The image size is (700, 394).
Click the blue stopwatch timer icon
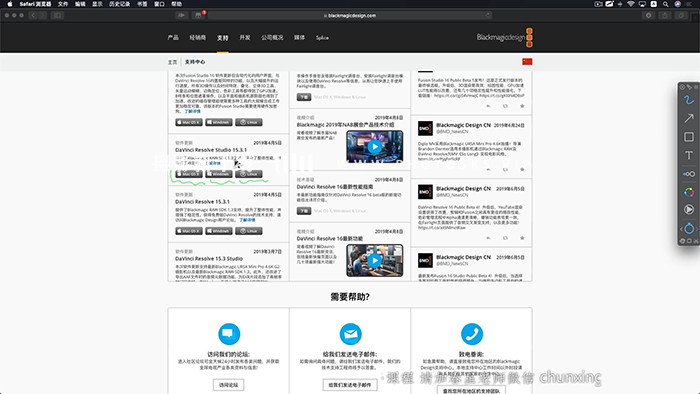tap(689, 228)
